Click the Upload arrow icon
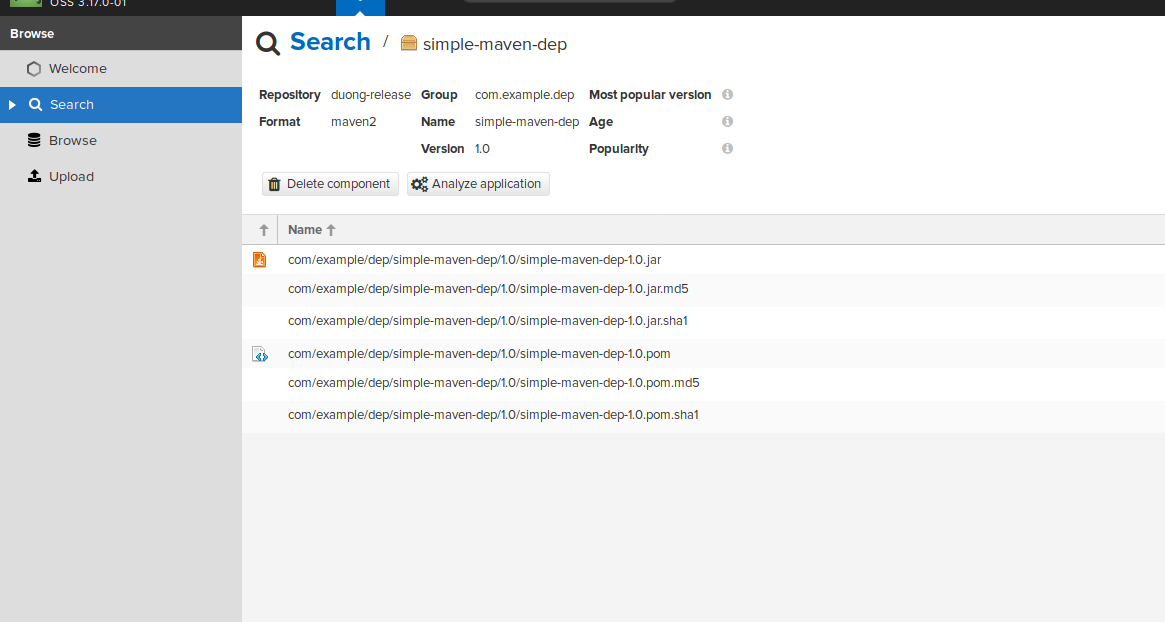This screenshot has height=622, width=1165. tap(34, 176)
